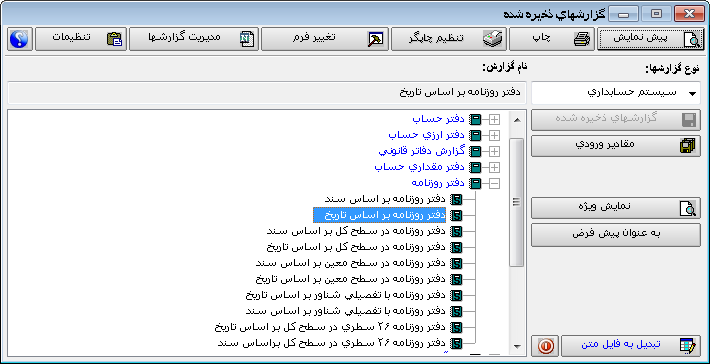Screen dimensions: 710x364
Task: Select دفتر روزنامه در سطح کل بر اساس تاریخ
Action: pyautogui.click(x=357, y=247)
